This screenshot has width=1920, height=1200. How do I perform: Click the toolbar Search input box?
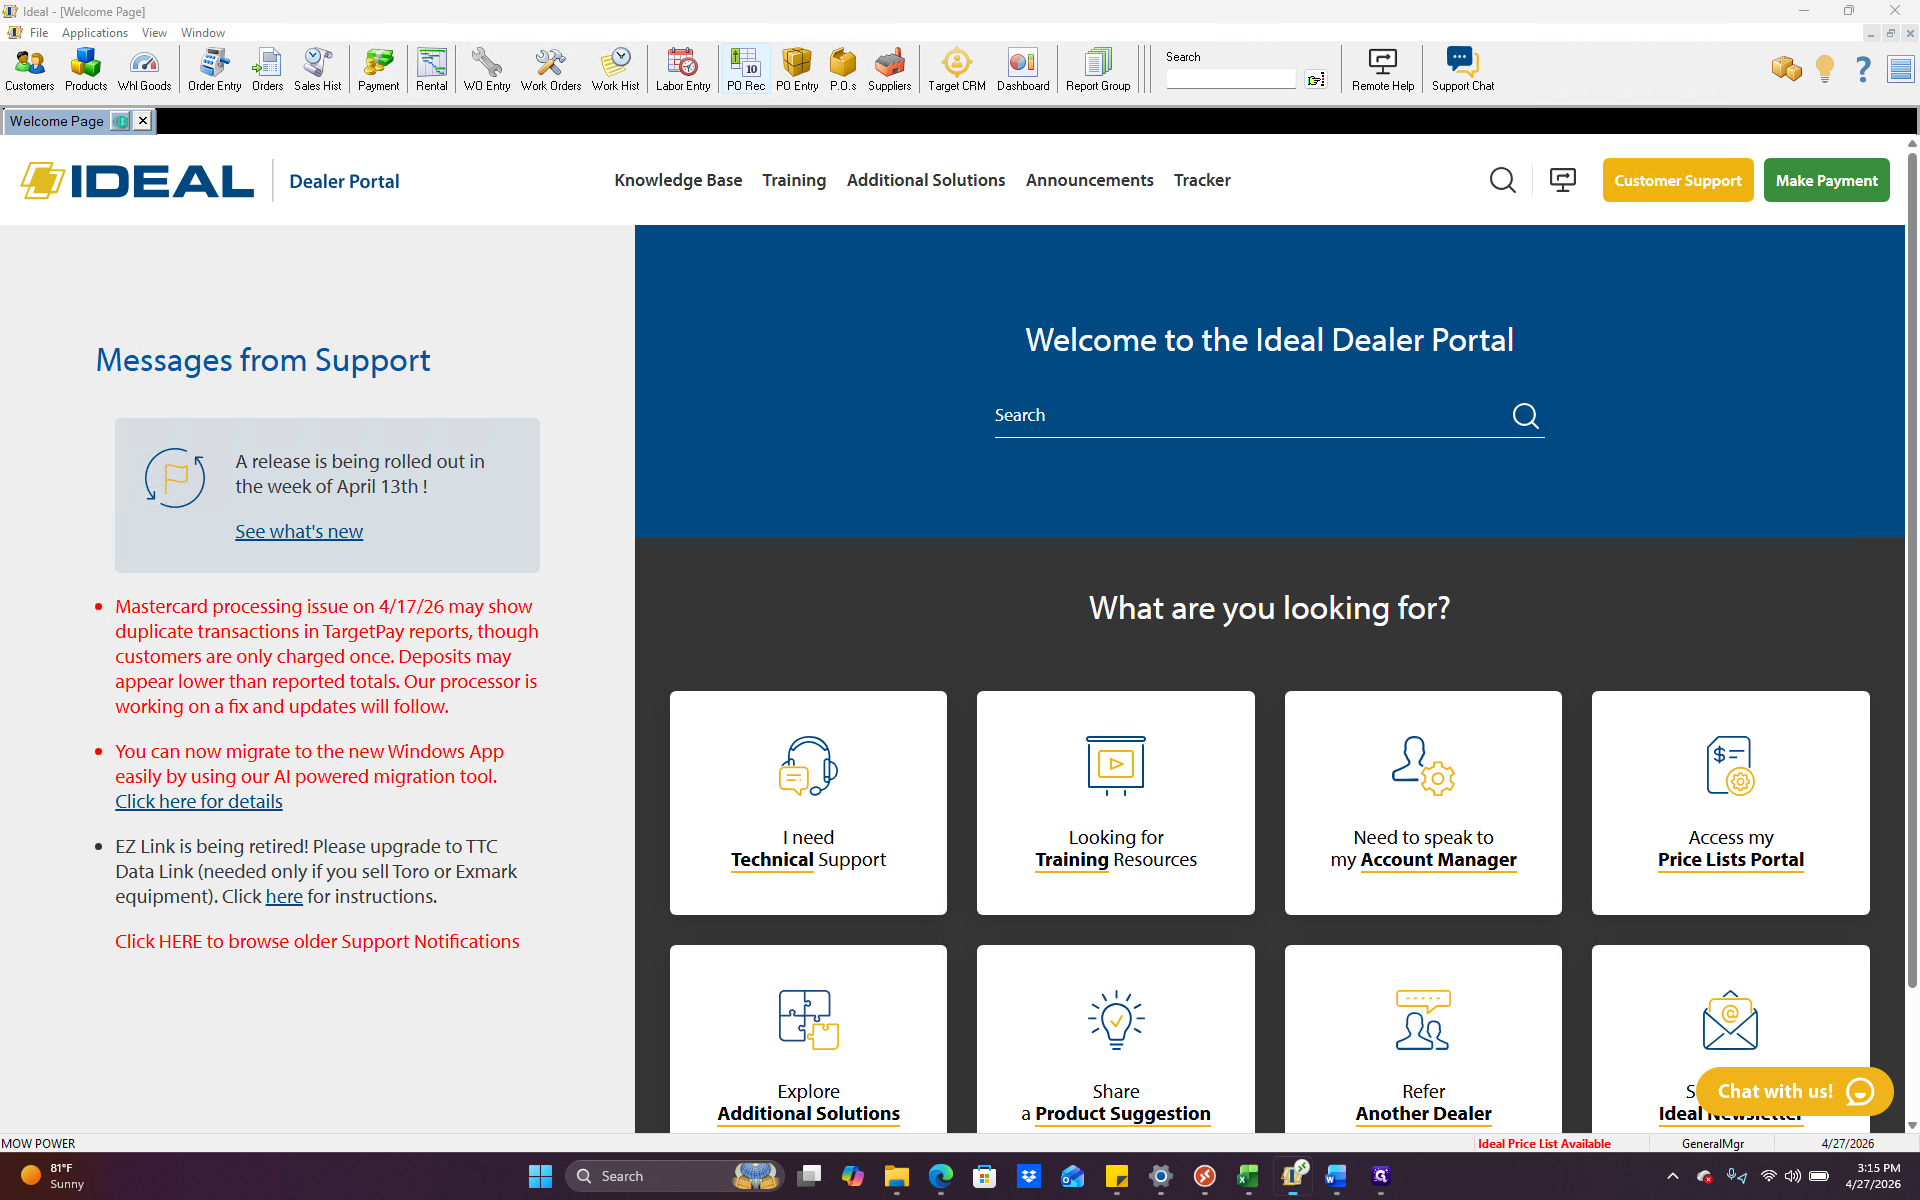[1230, 79]
